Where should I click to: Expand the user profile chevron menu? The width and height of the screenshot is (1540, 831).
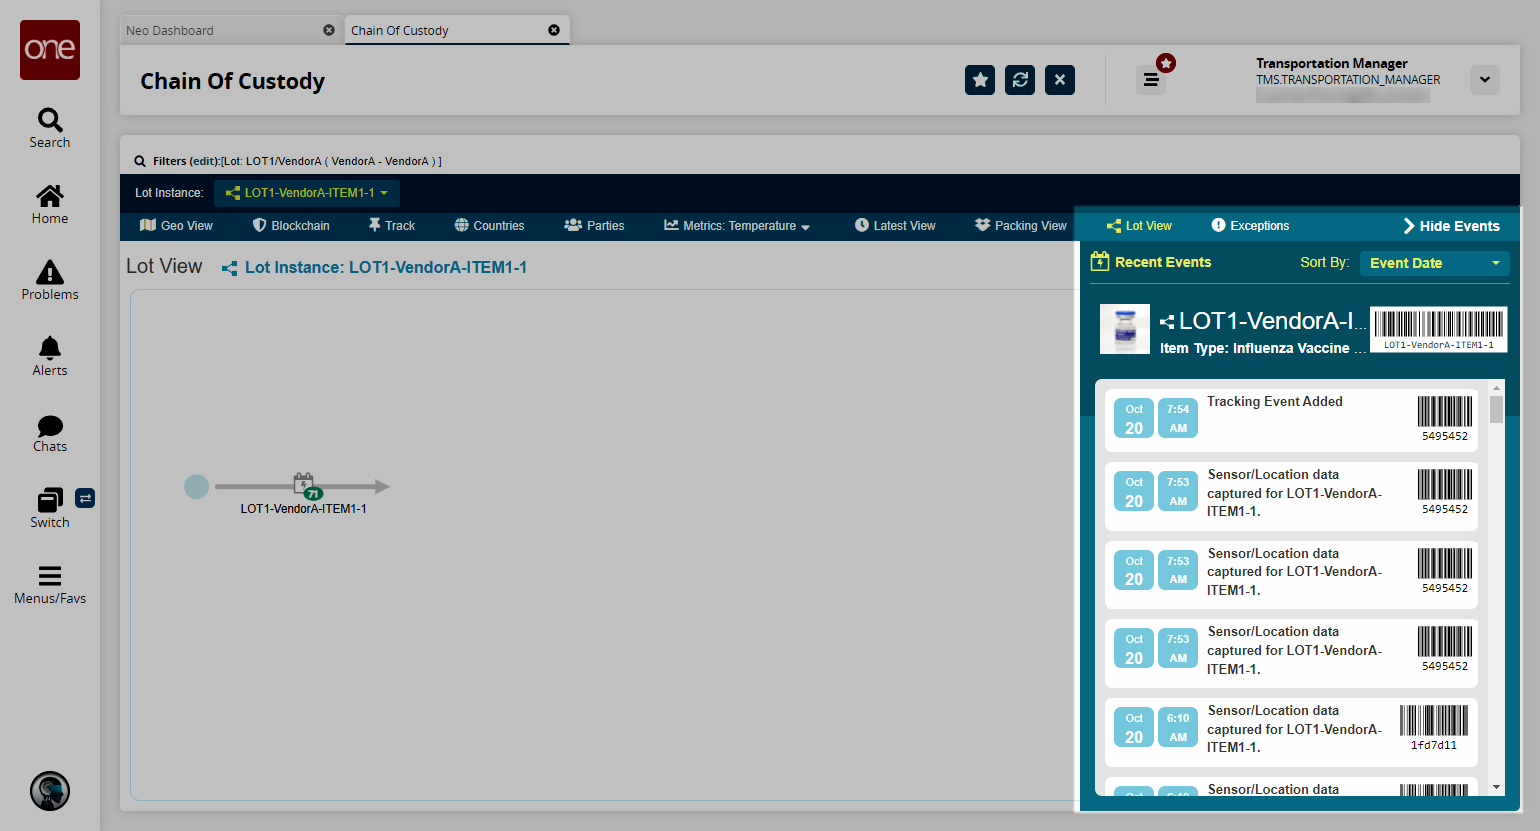pyautogui.click(x=1485, y=80)
